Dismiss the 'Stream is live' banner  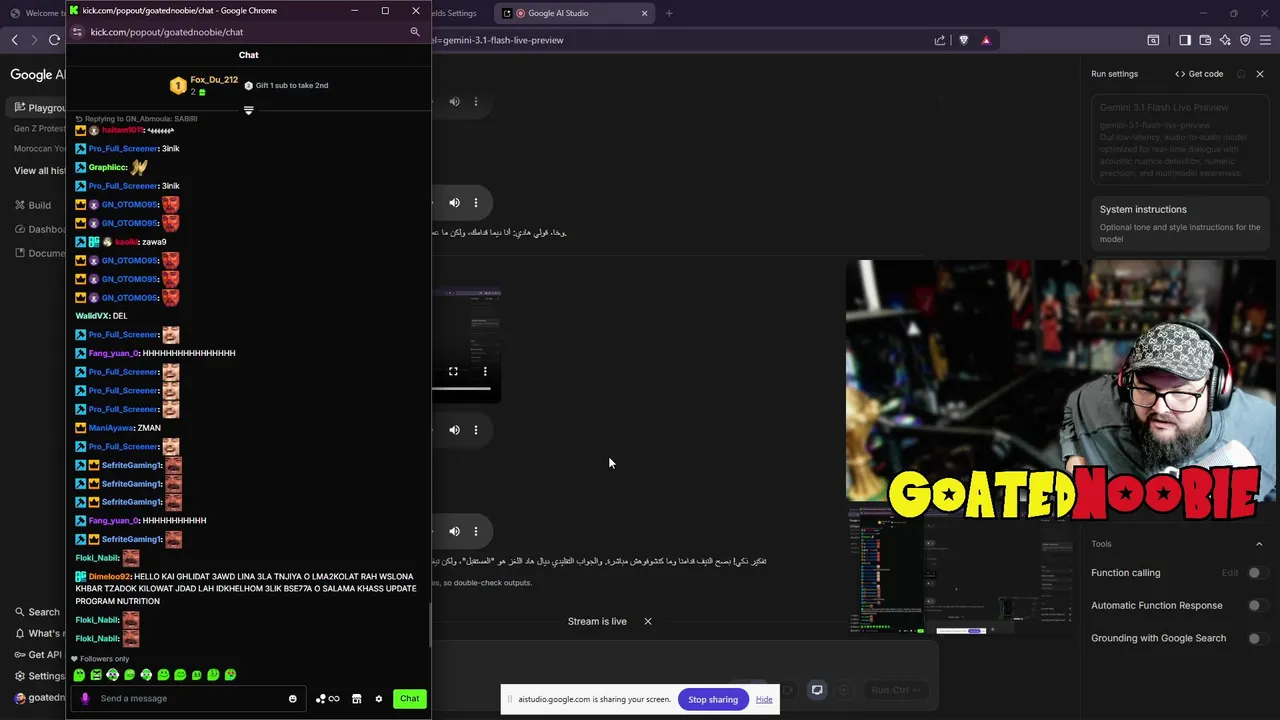(648, 621)
